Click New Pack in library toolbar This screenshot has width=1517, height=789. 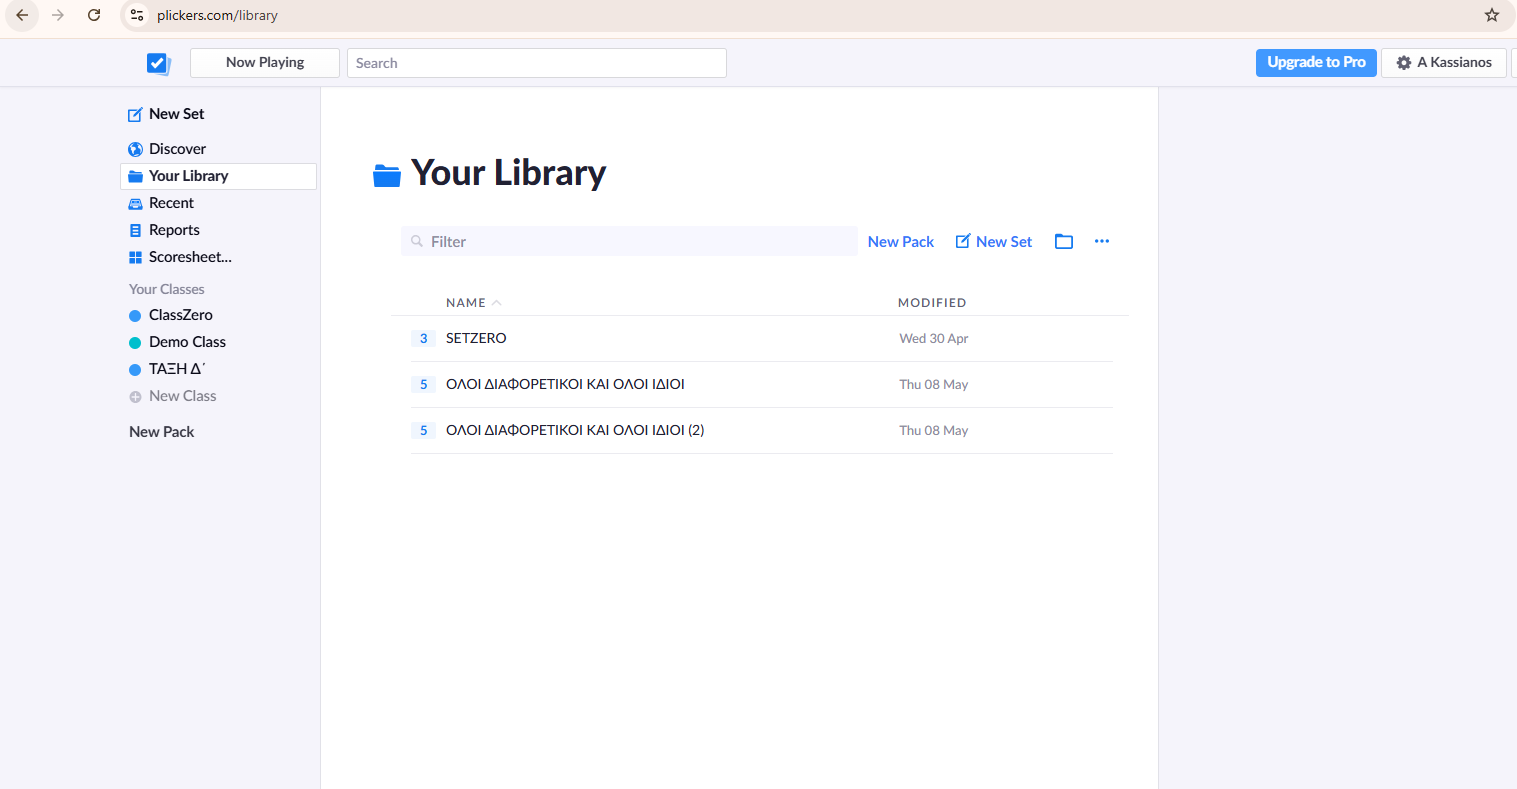pos(901,242)
